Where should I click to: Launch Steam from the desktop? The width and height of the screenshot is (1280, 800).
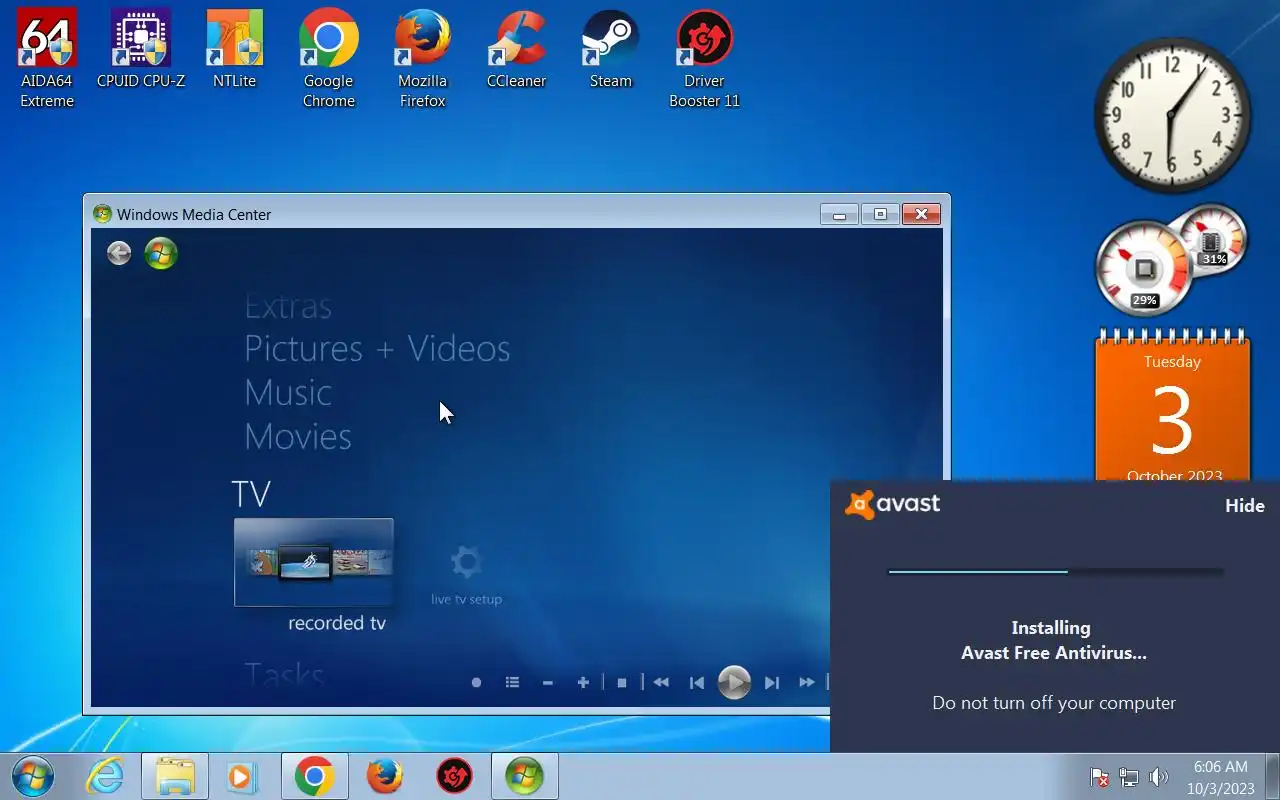(x=611, y=50)
